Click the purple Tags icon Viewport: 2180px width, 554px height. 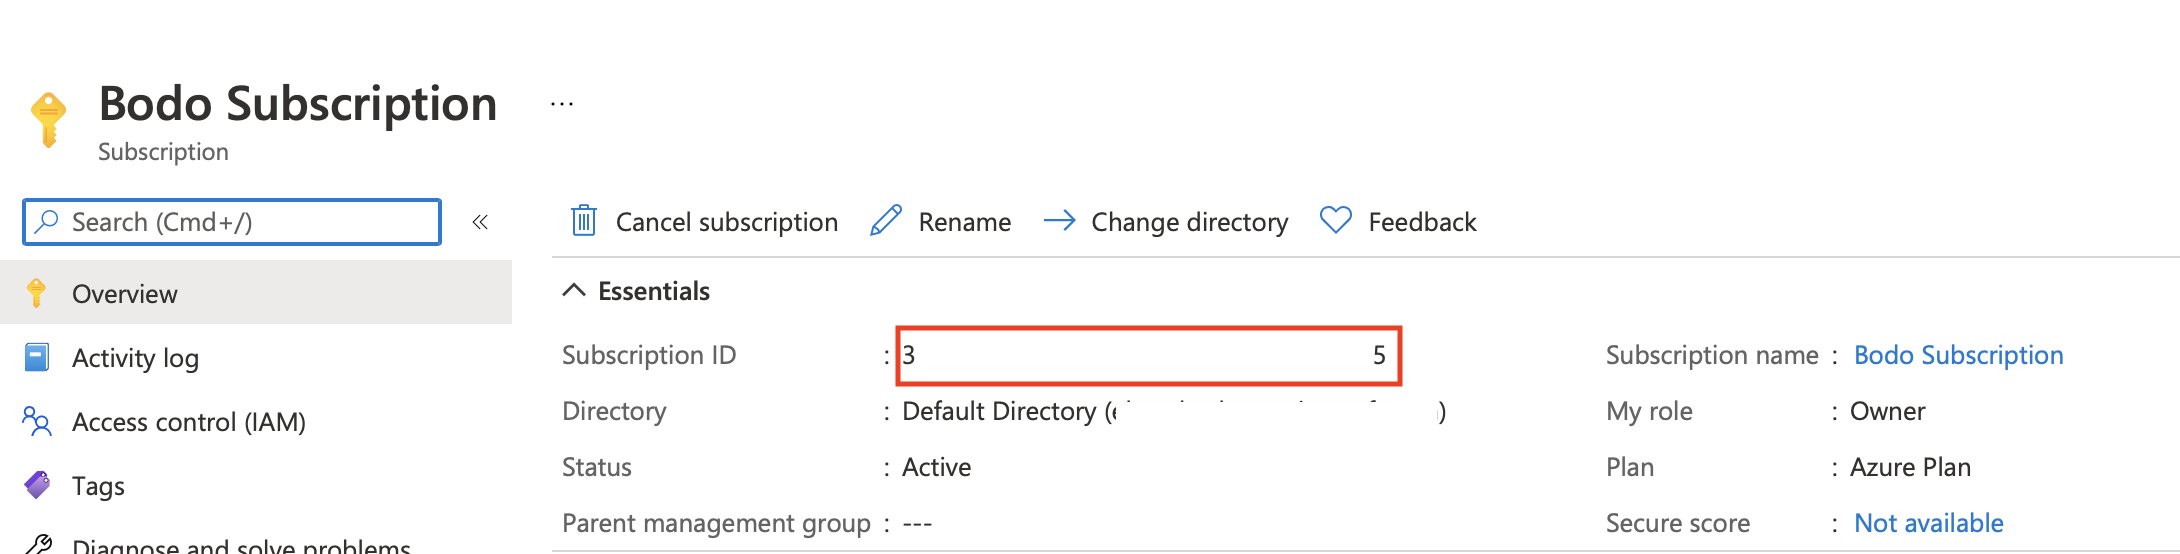click(37, 485)
